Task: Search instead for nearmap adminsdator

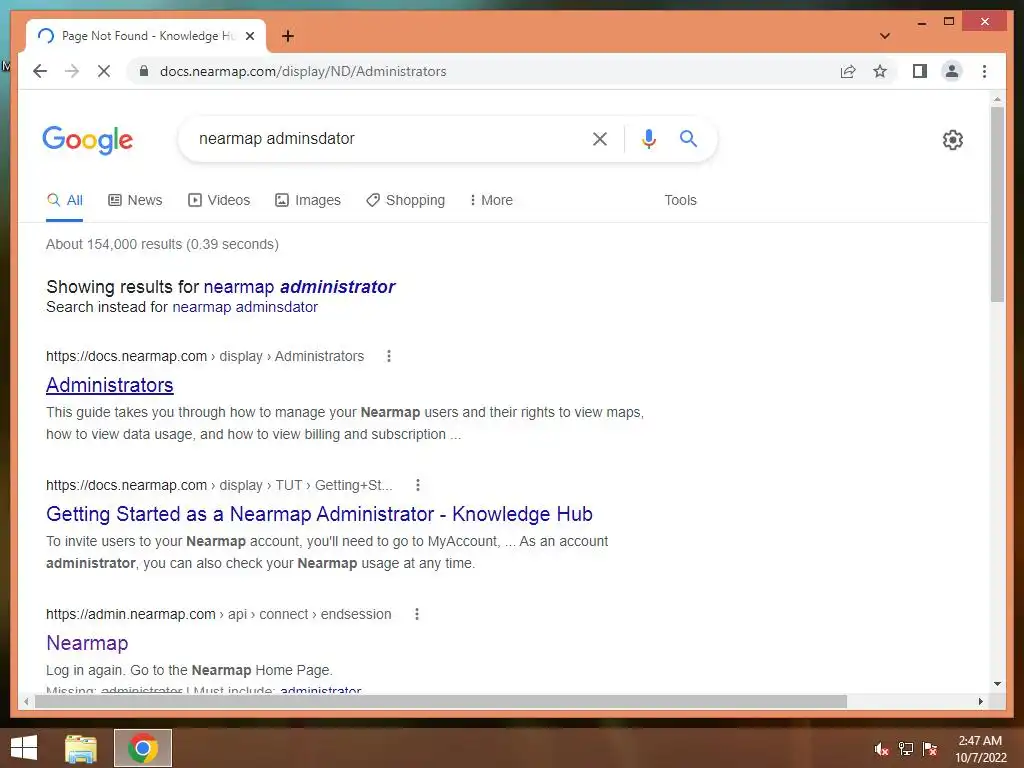Action: coord(245,307)
